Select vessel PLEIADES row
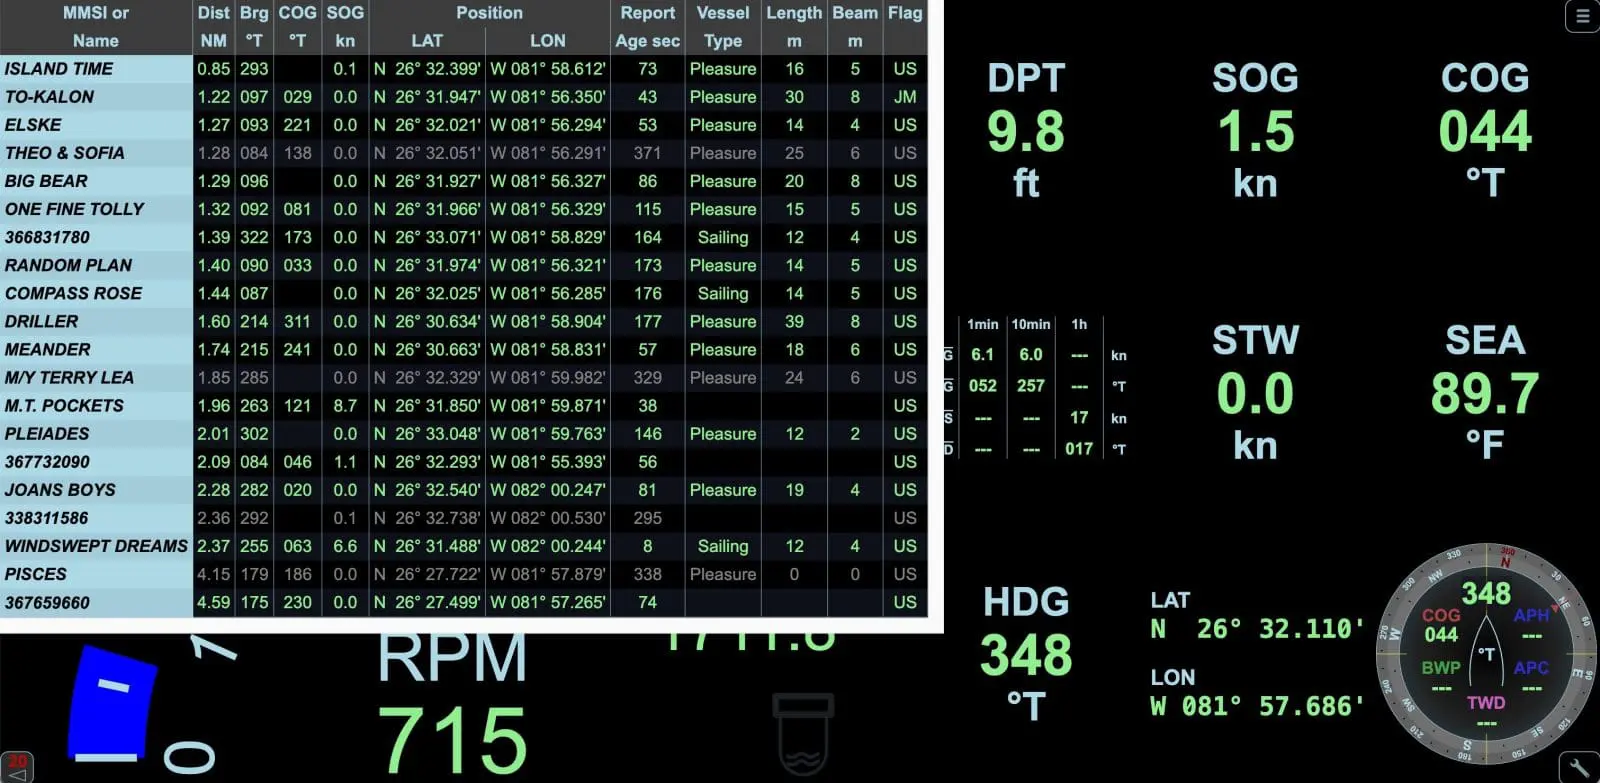The width and height of the screenshot is (1600, 783). pyautogui.click(x=463, y=433)
